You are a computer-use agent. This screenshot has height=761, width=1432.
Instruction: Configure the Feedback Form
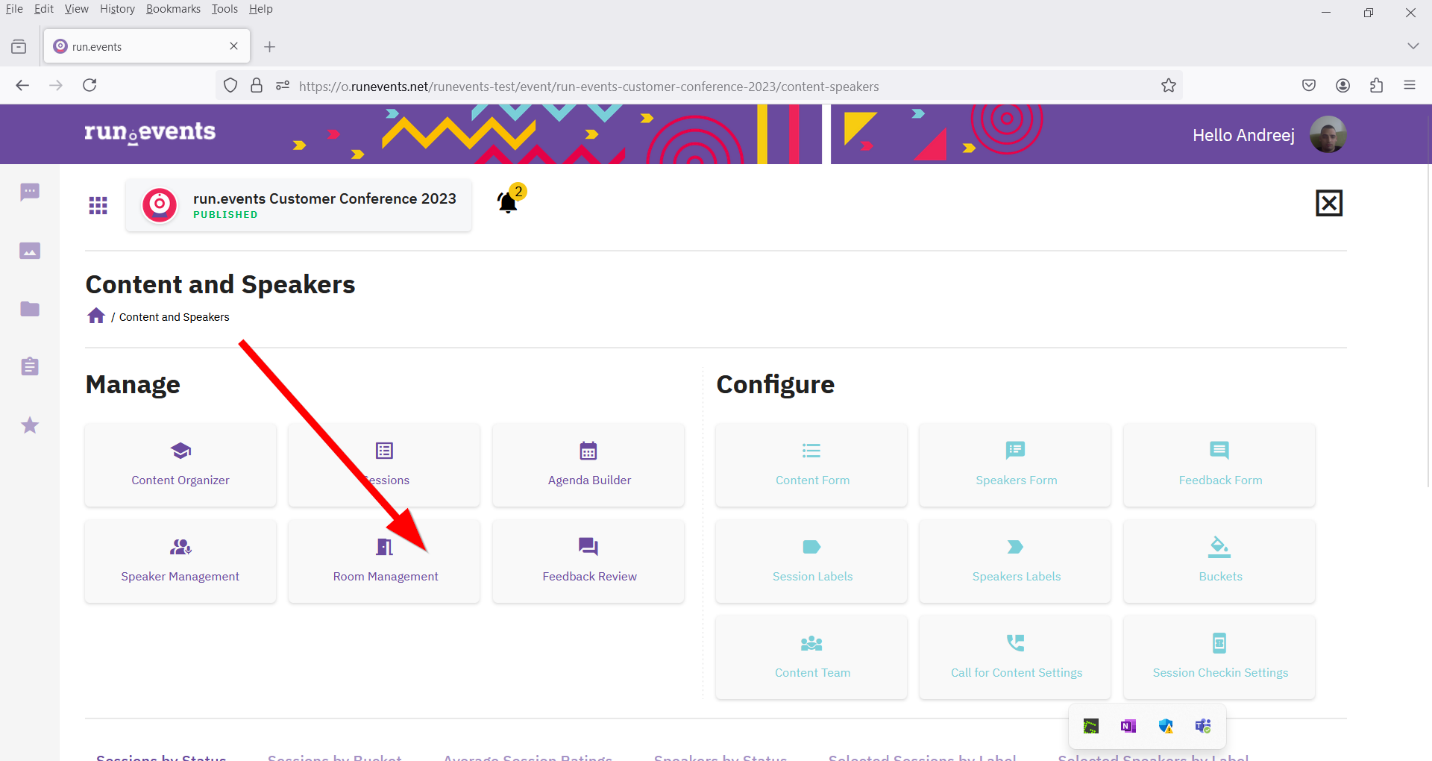click(1220, 465)
